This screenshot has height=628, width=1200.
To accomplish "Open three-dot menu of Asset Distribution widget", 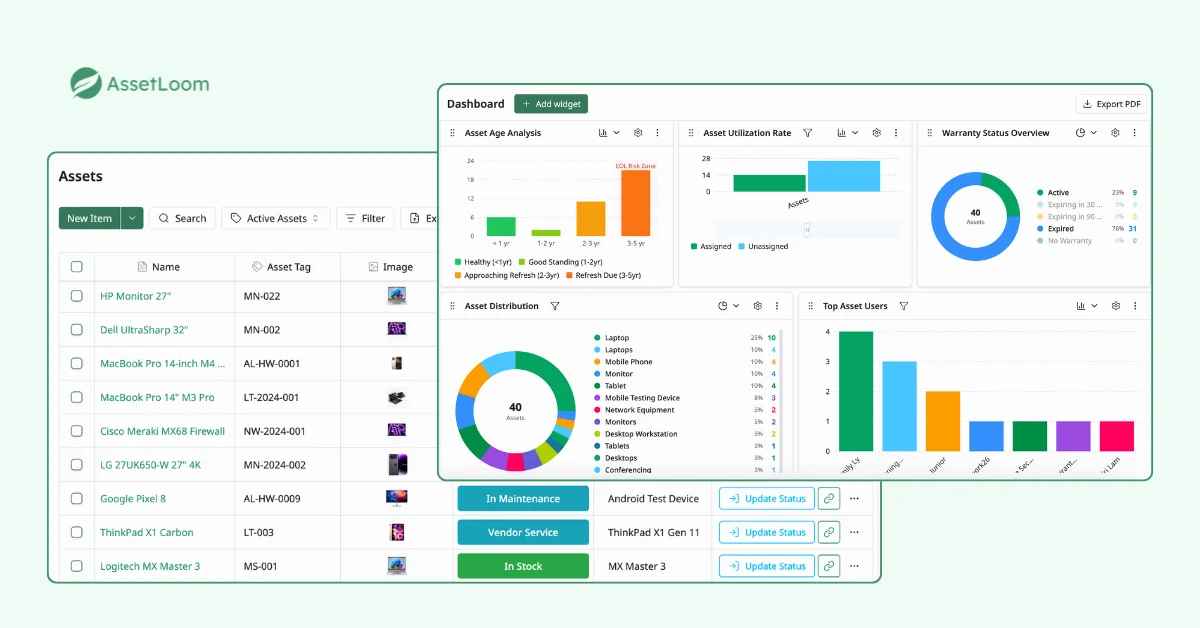I will point(777,306).
